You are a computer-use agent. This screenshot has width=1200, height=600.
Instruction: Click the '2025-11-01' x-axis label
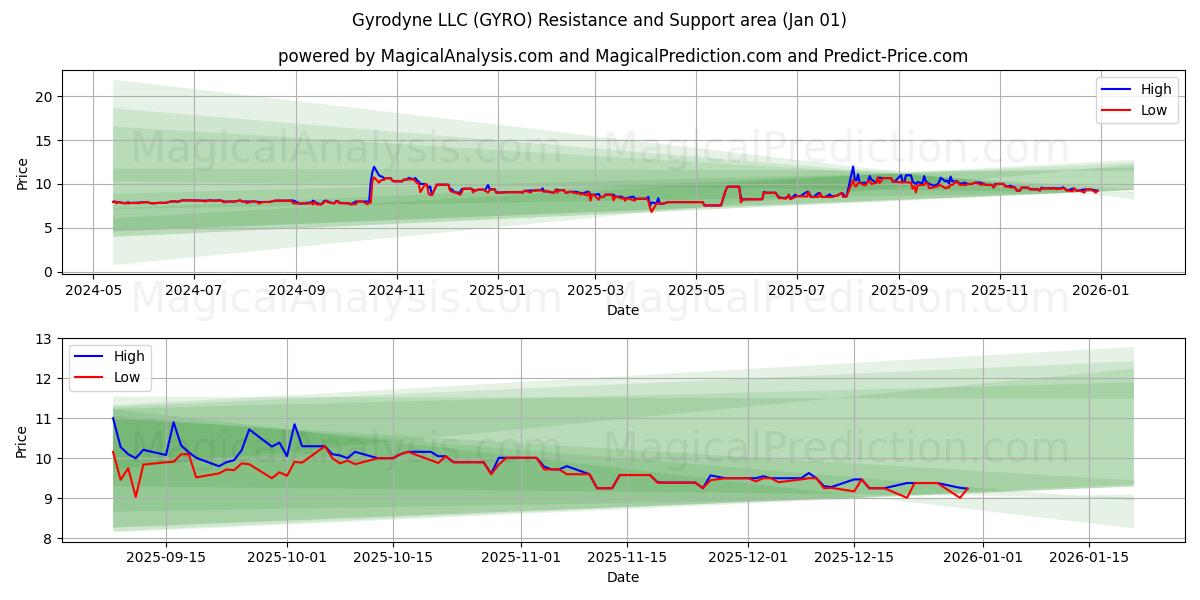(521, 557)
